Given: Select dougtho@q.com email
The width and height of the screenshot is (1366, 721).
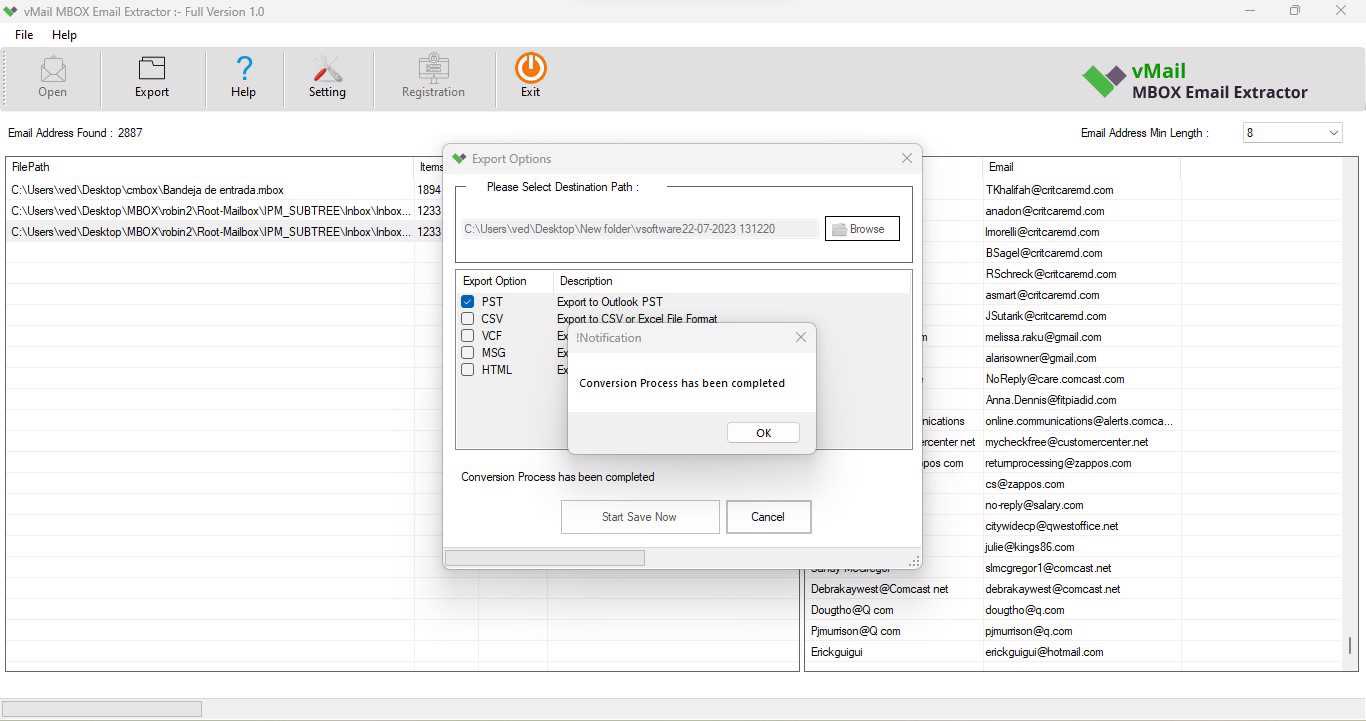Looking at the screenshot, I should [1025, 610].
